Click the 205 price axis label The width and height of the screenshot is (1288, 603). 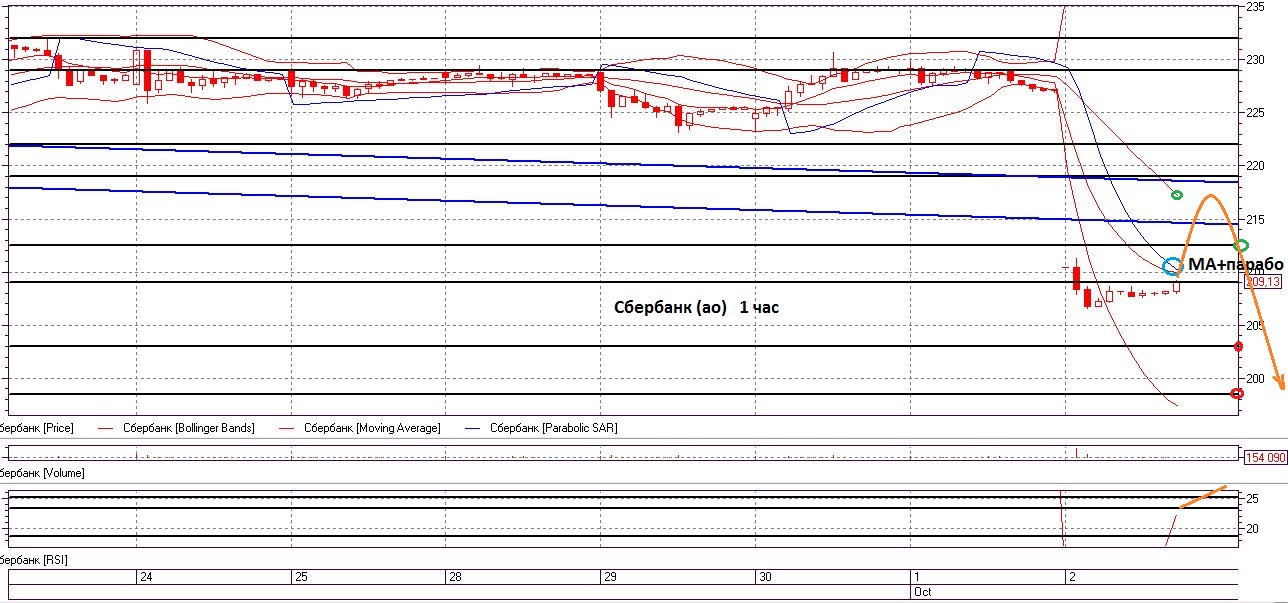(1256, 326)
